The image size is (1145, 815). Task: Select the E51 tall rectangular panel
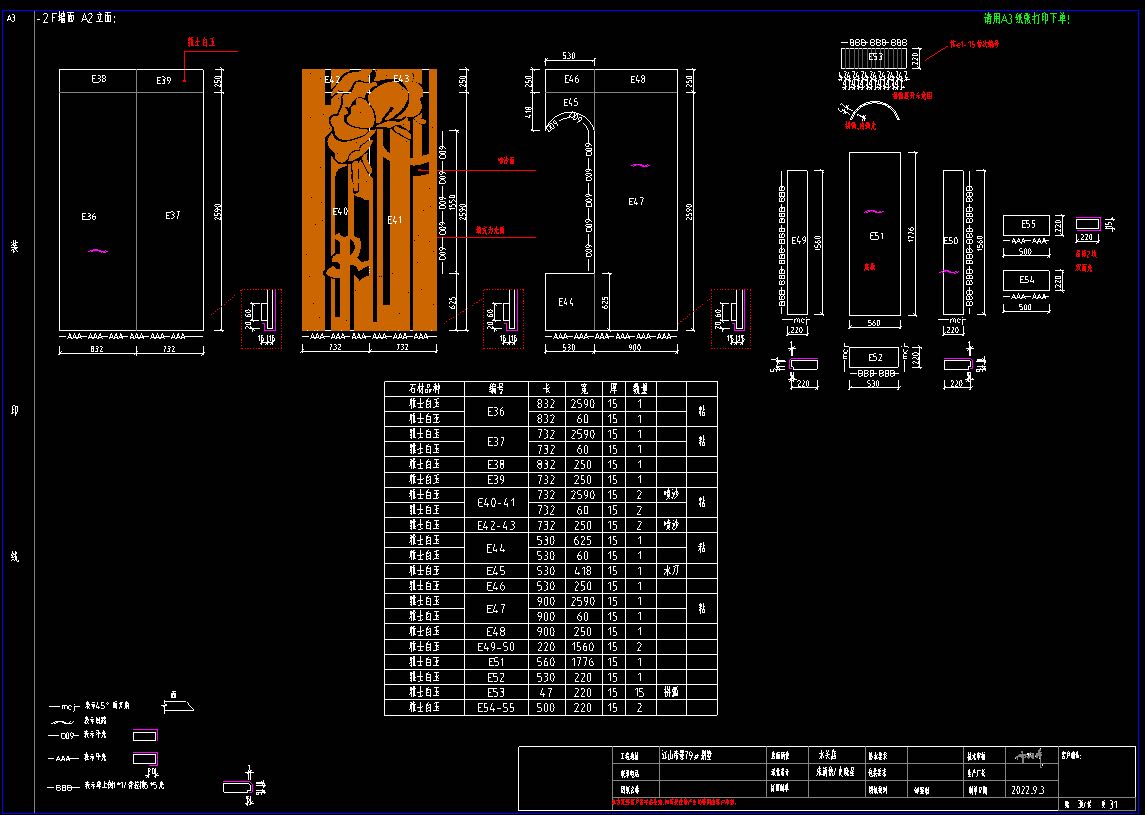[x=875, y=234]
